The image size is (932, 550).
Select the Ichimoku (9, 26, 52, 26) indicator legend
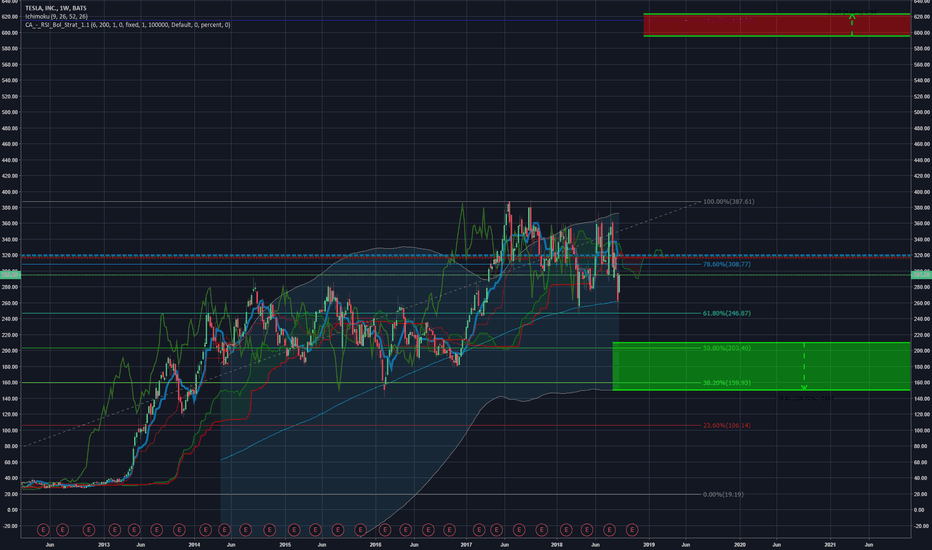56,17
